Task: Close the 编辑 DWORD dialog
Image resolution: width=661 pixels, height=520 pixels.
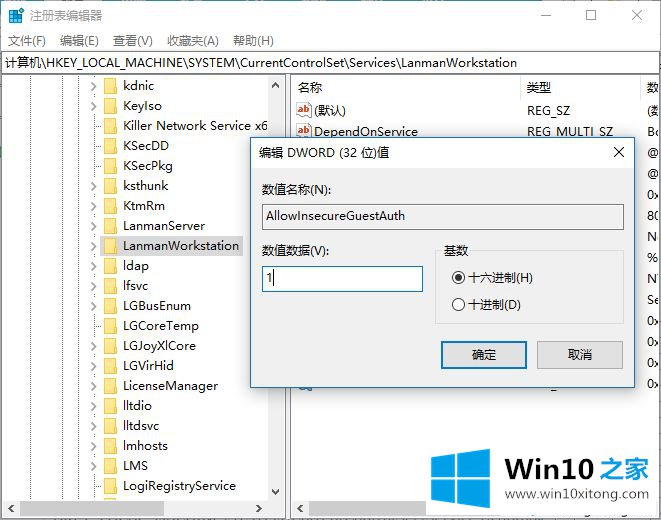Action: [x=618, y=152]
